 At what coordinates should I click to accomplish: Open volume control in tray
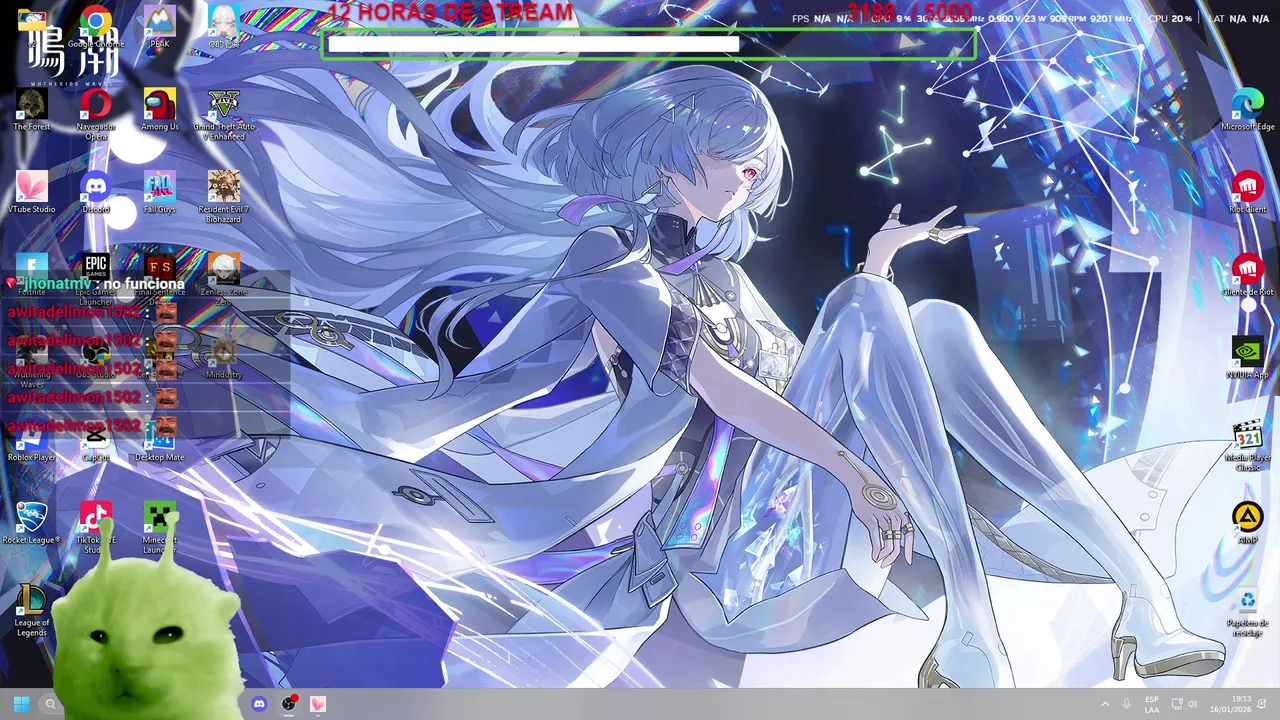(x=1192, y=704)
